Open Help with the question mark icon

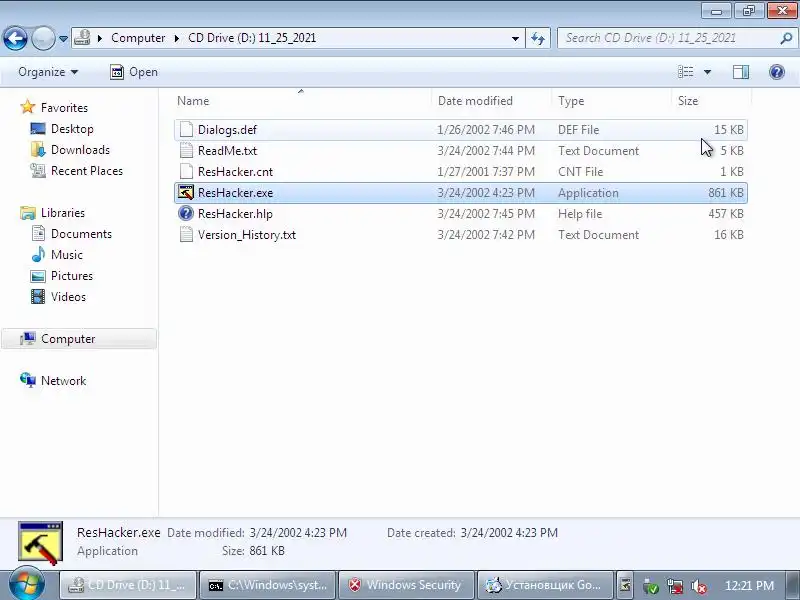[777, 72]
